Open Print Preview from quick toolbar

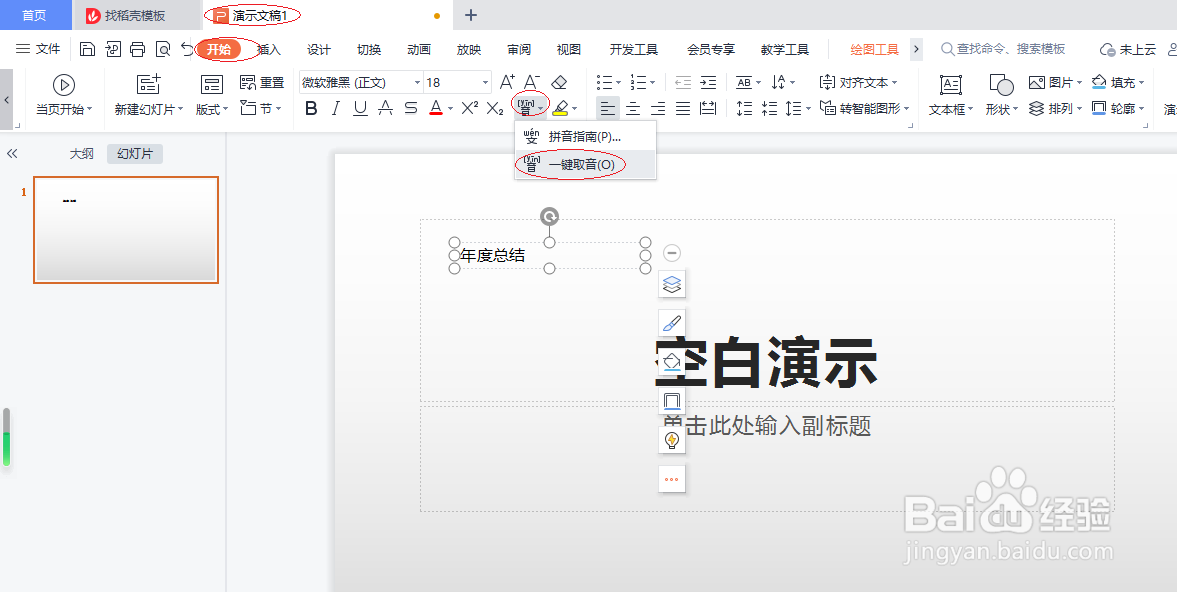(x=162, y=50)
